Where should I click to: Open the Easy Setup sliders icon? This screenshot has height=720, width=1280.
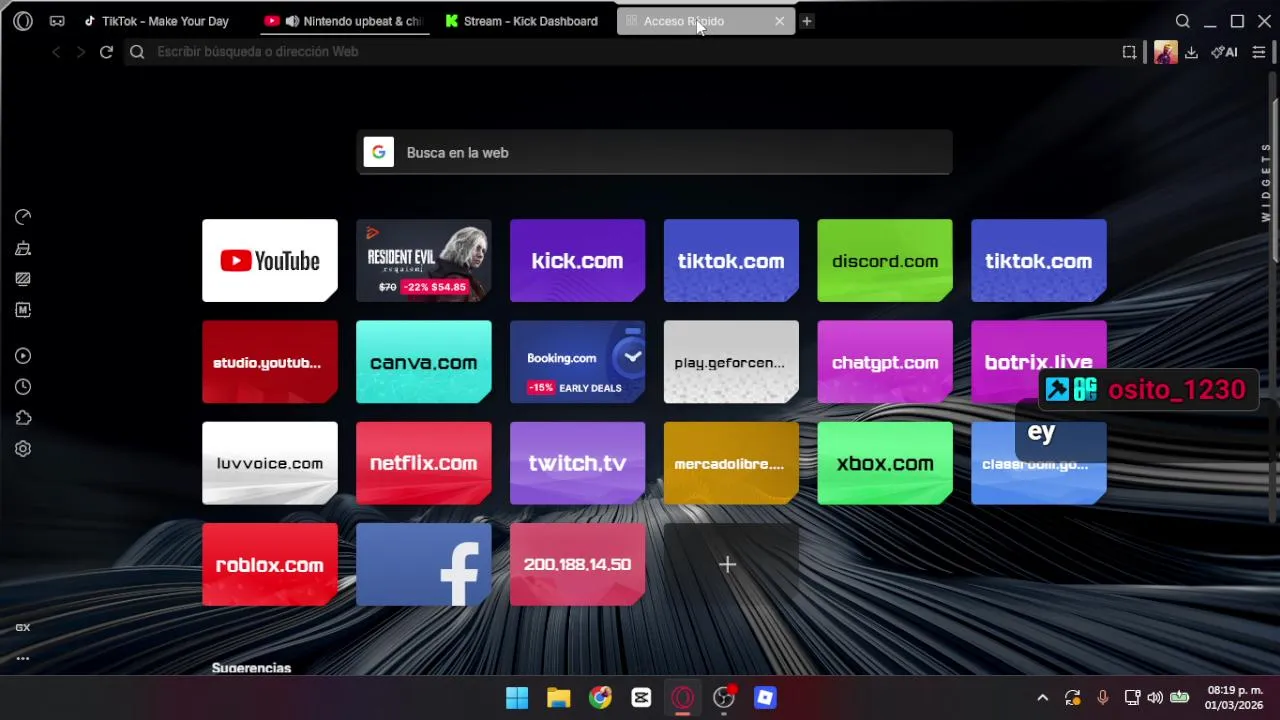(1259, 52)
